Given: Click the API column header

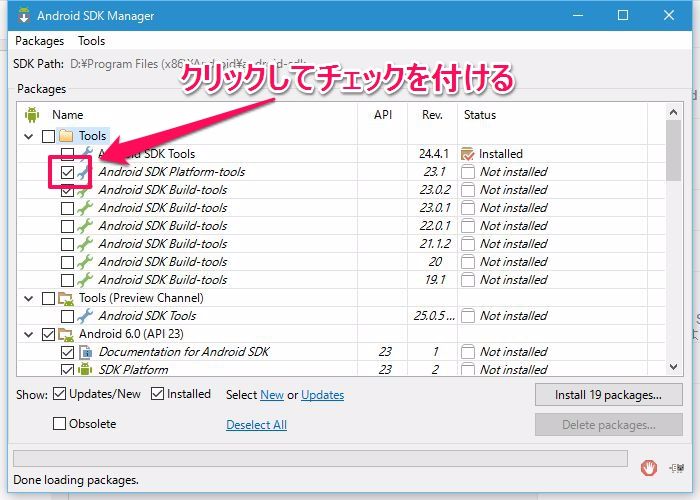Looking at the screenshot, I should [383, 115].
